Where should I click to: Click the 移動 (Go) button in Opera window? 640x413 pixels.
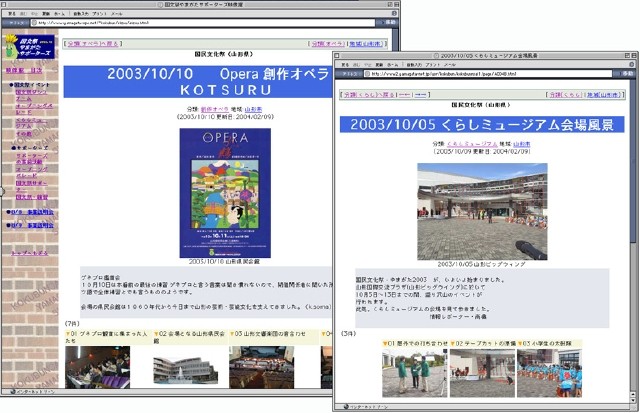[x=387, y=22]
